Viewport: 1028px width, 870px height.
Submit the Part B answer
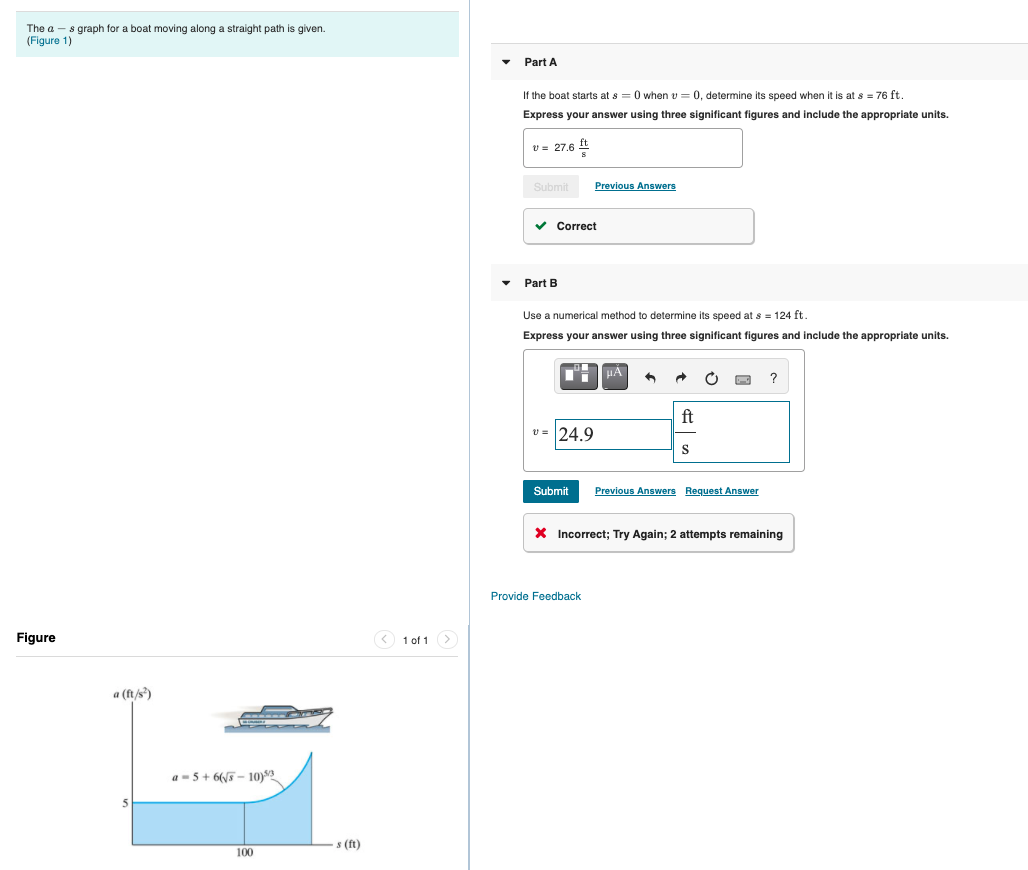(x=550, y=491)
